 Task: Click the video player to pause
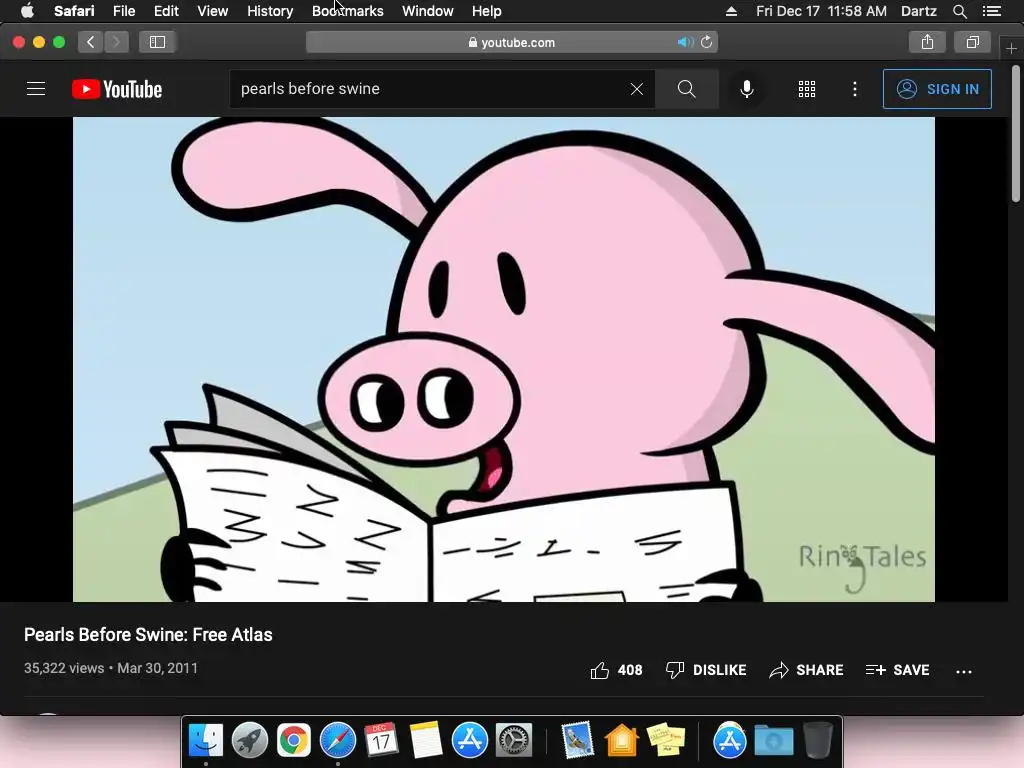point(504,359)
